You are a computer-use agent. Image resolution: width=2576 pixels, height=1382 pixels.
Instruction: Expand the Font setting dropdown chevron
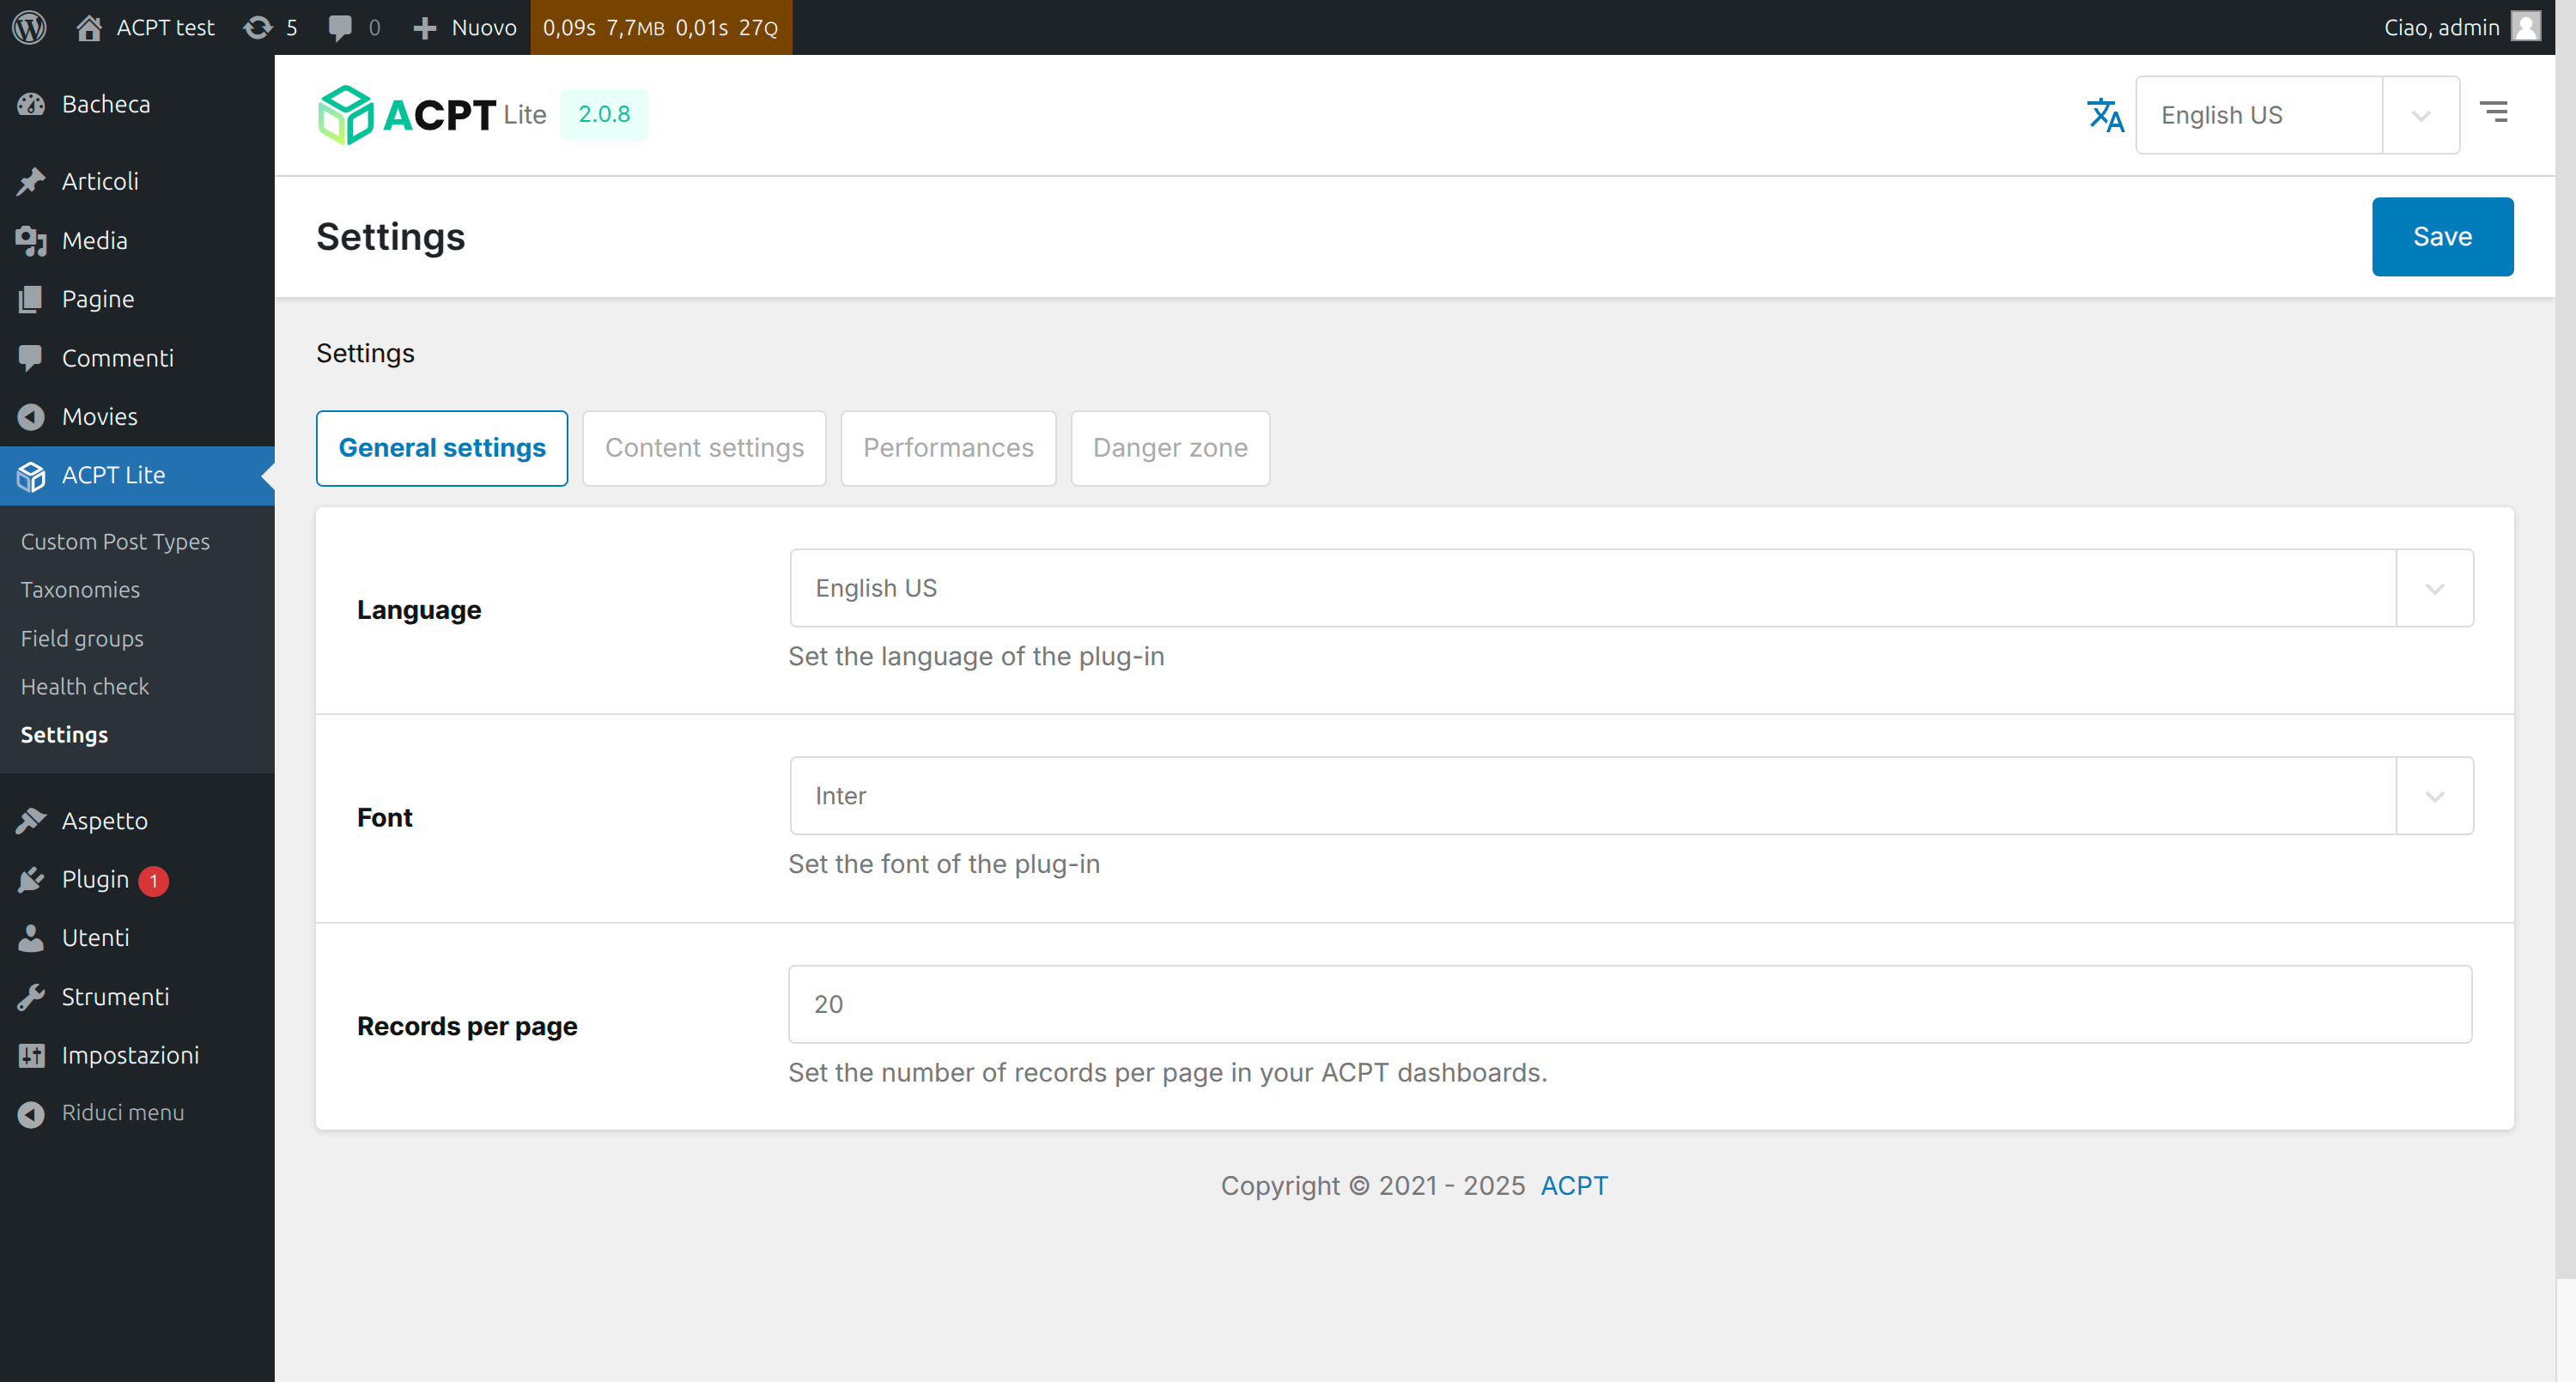(2435, 796)
